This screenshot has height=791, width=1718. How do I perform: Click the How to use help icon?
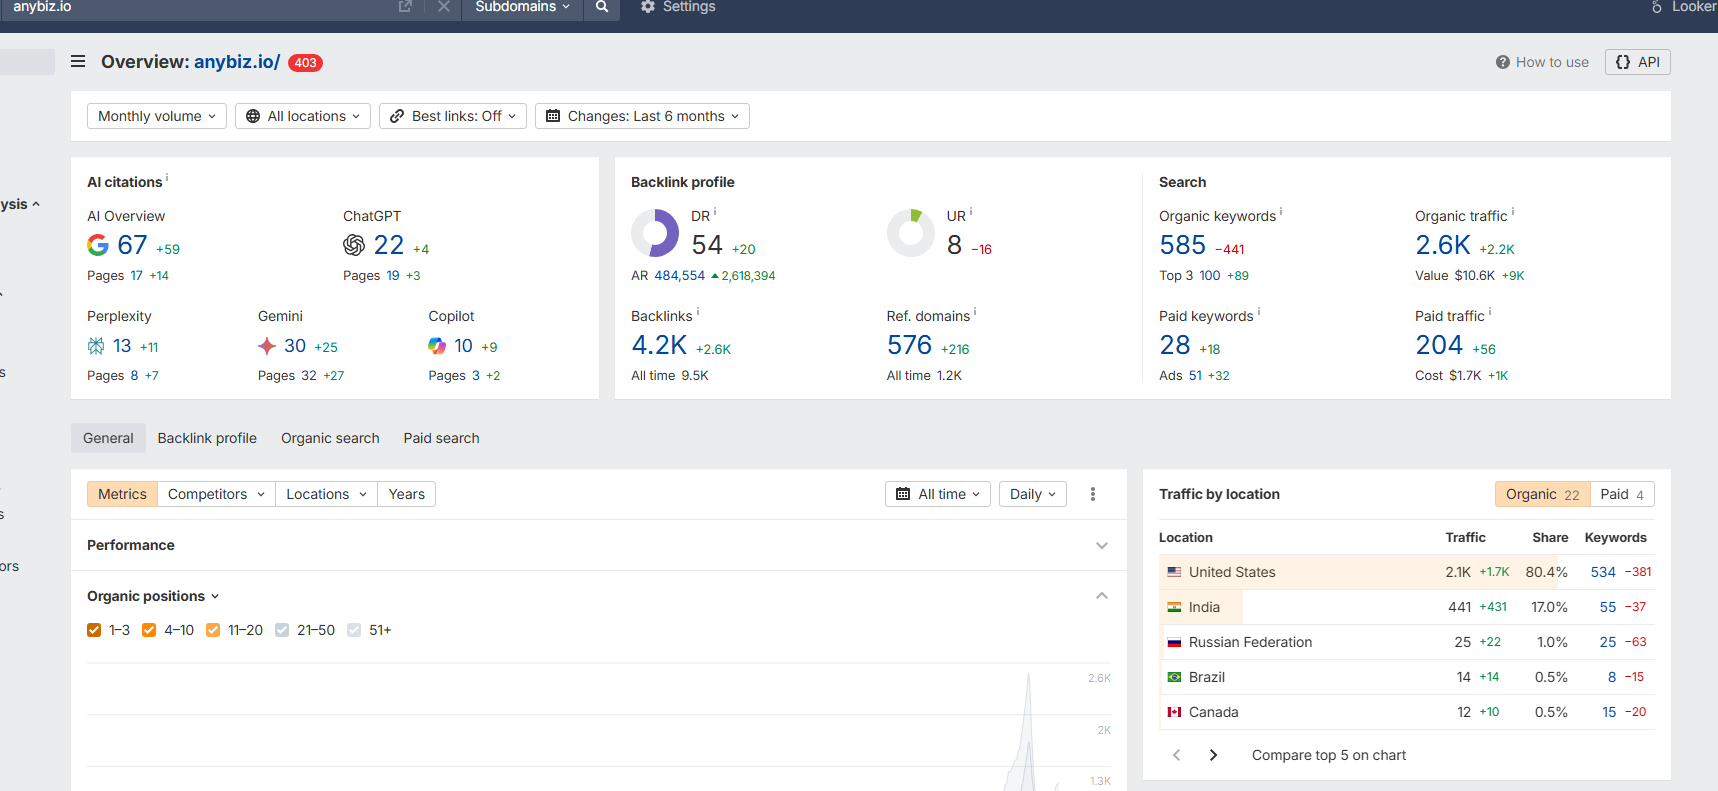[x=1502, y=62]
